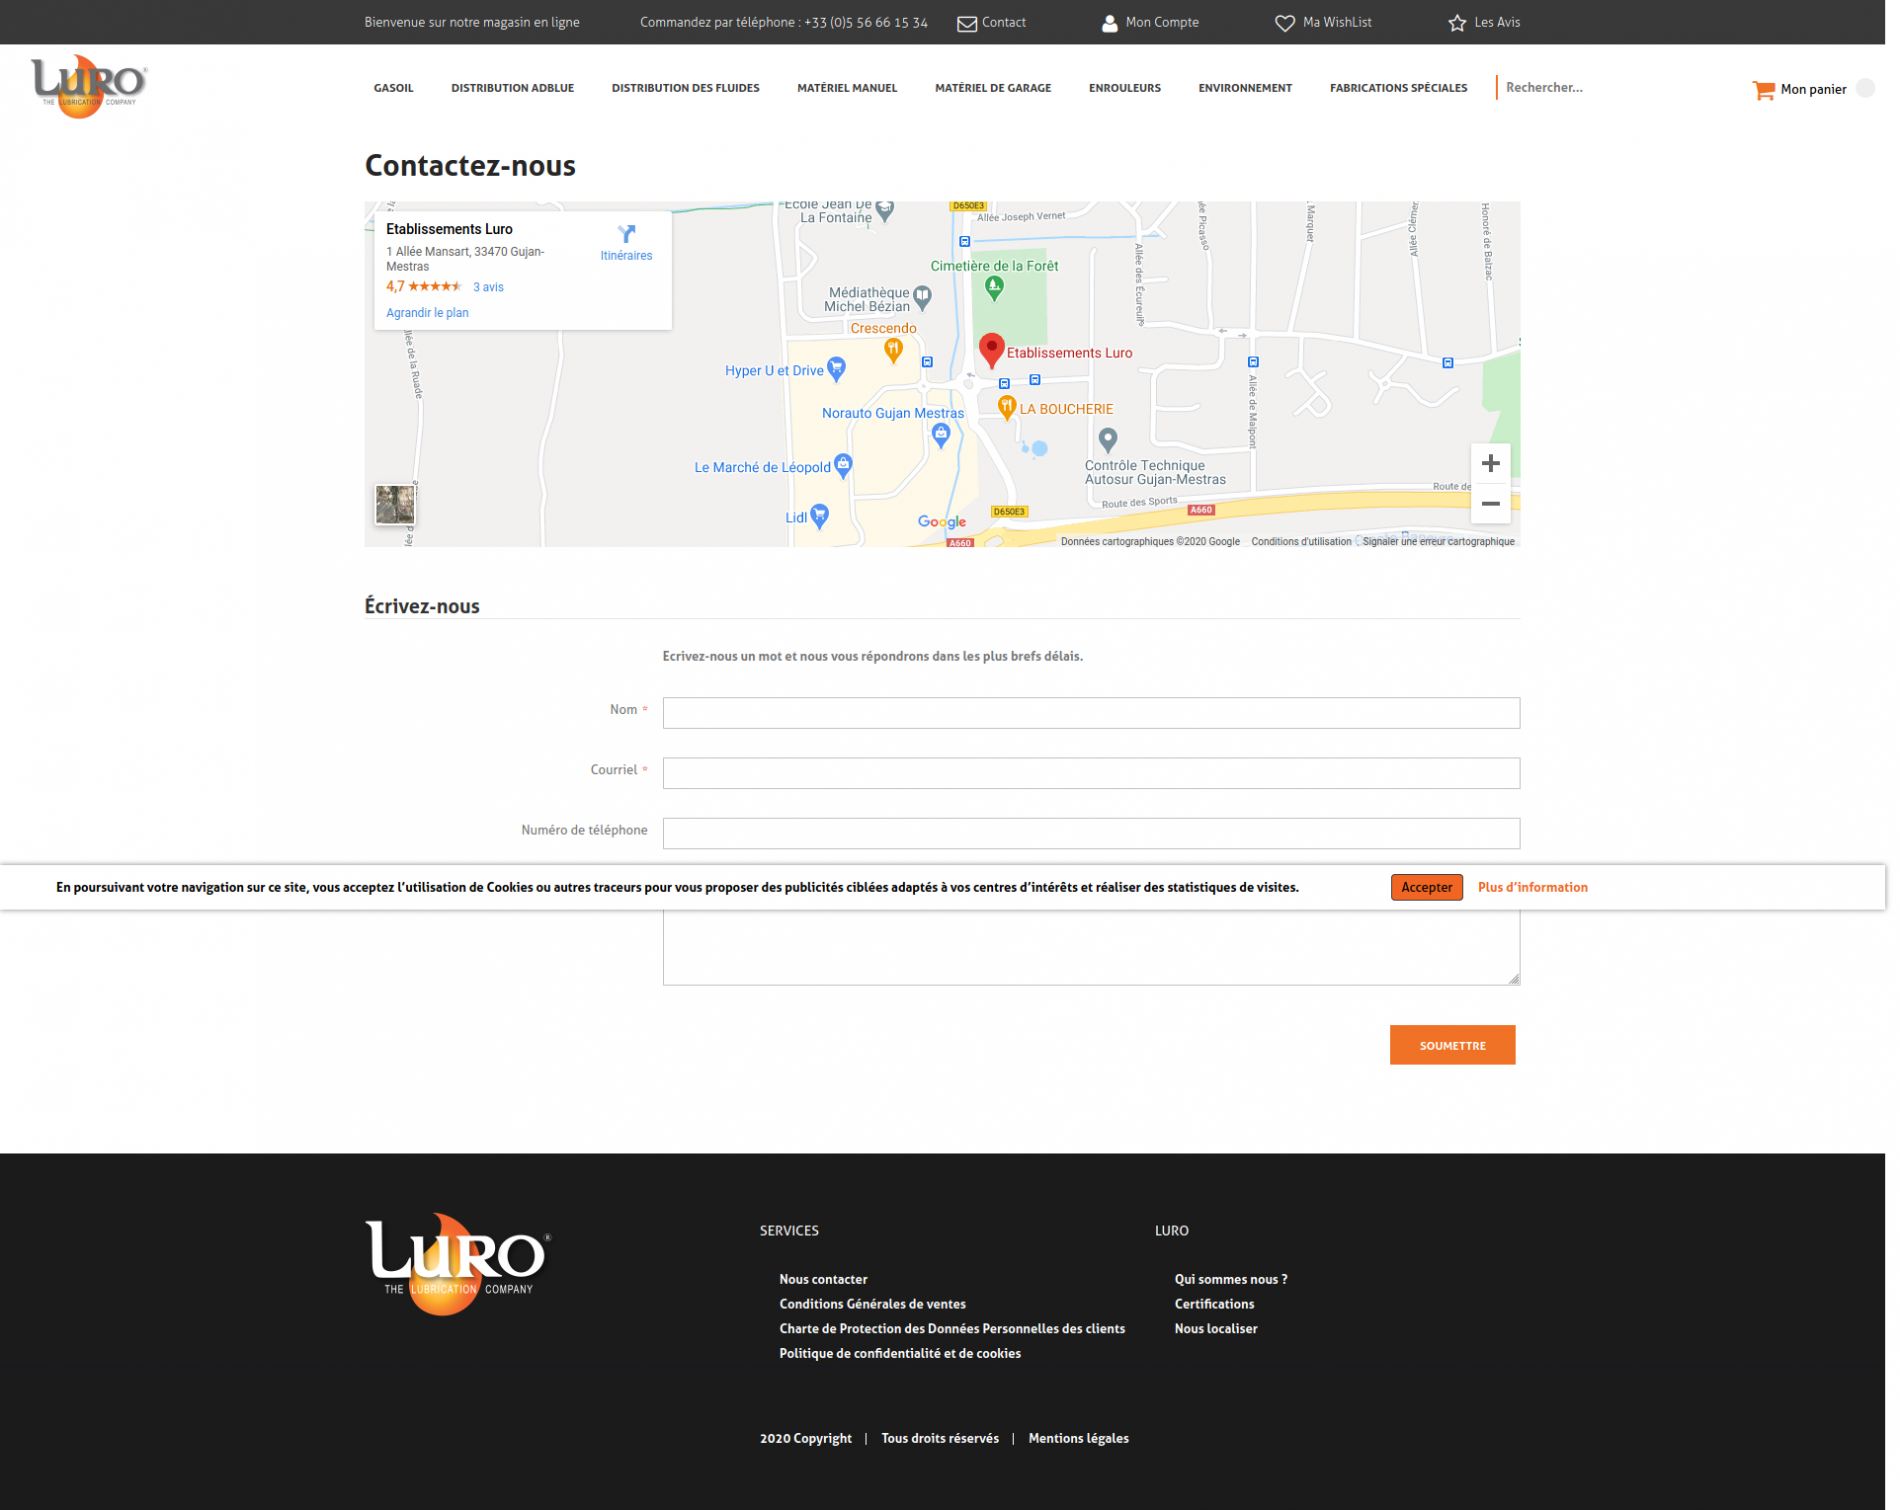
Task: Open Mentions légales link
Action: pyautogui.click(x=1078, y=1439)
